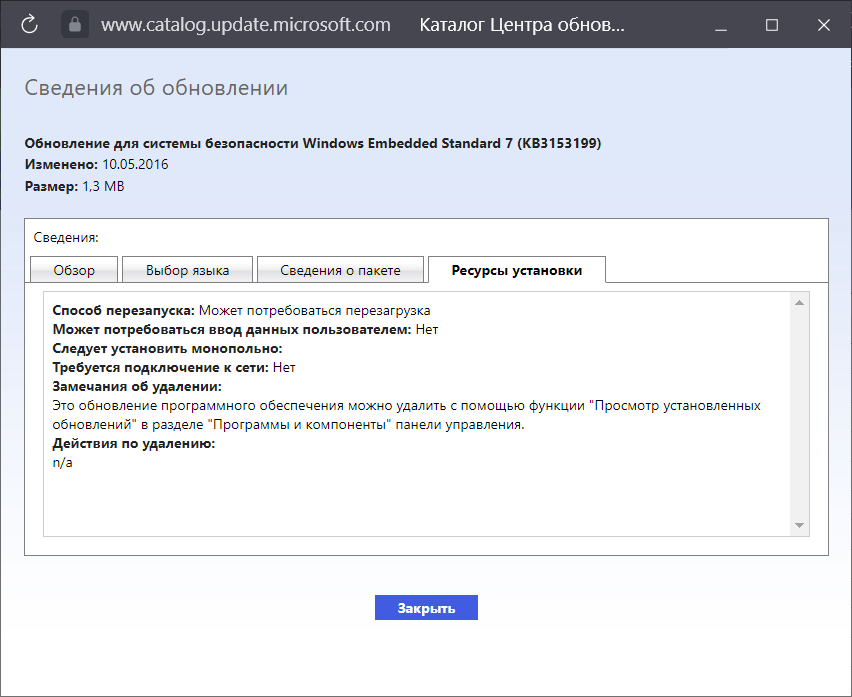Click the Требуется подключение к сети line

(x=174, y=368)
